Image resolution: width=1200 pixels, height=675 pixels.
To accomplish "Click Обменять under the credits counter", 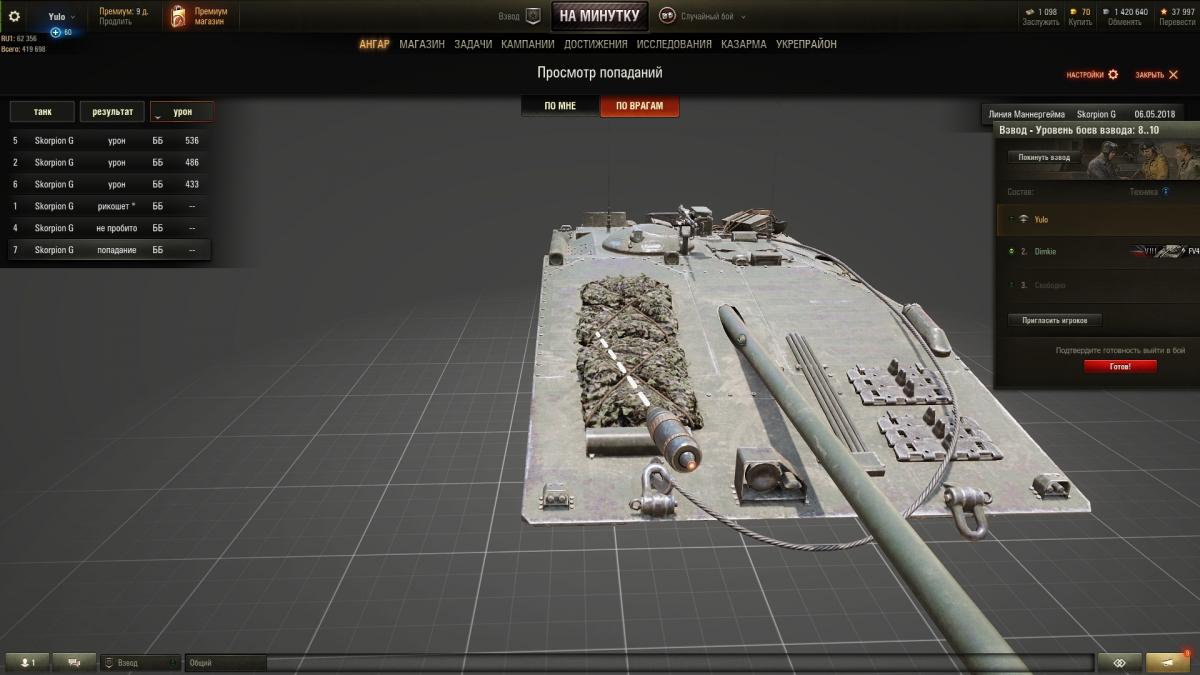I will [1125, 22].
